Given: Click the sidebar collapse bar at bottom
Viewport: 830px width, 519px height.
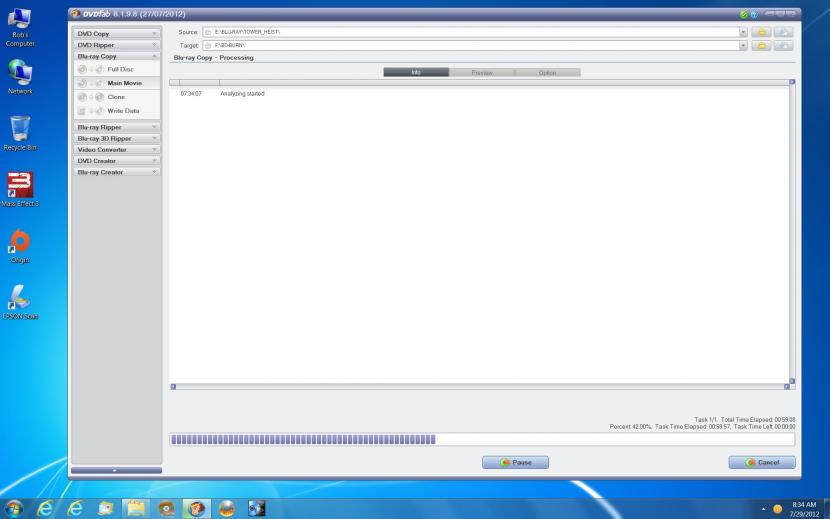Looking at the screenshot, I should click(116, 470).
